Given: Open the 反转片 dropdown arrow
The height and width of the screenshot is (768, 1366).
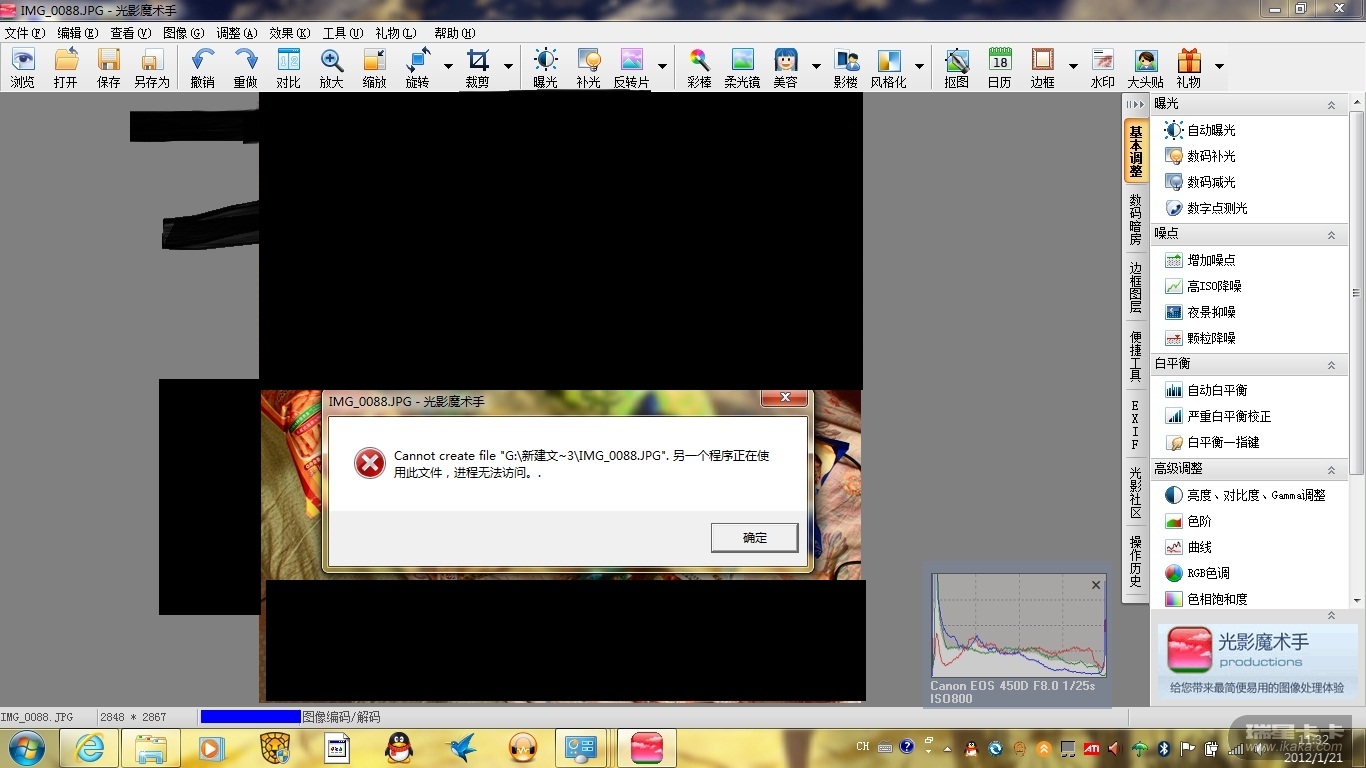Looking at the screenshot, I should click(x=662, y=67).
